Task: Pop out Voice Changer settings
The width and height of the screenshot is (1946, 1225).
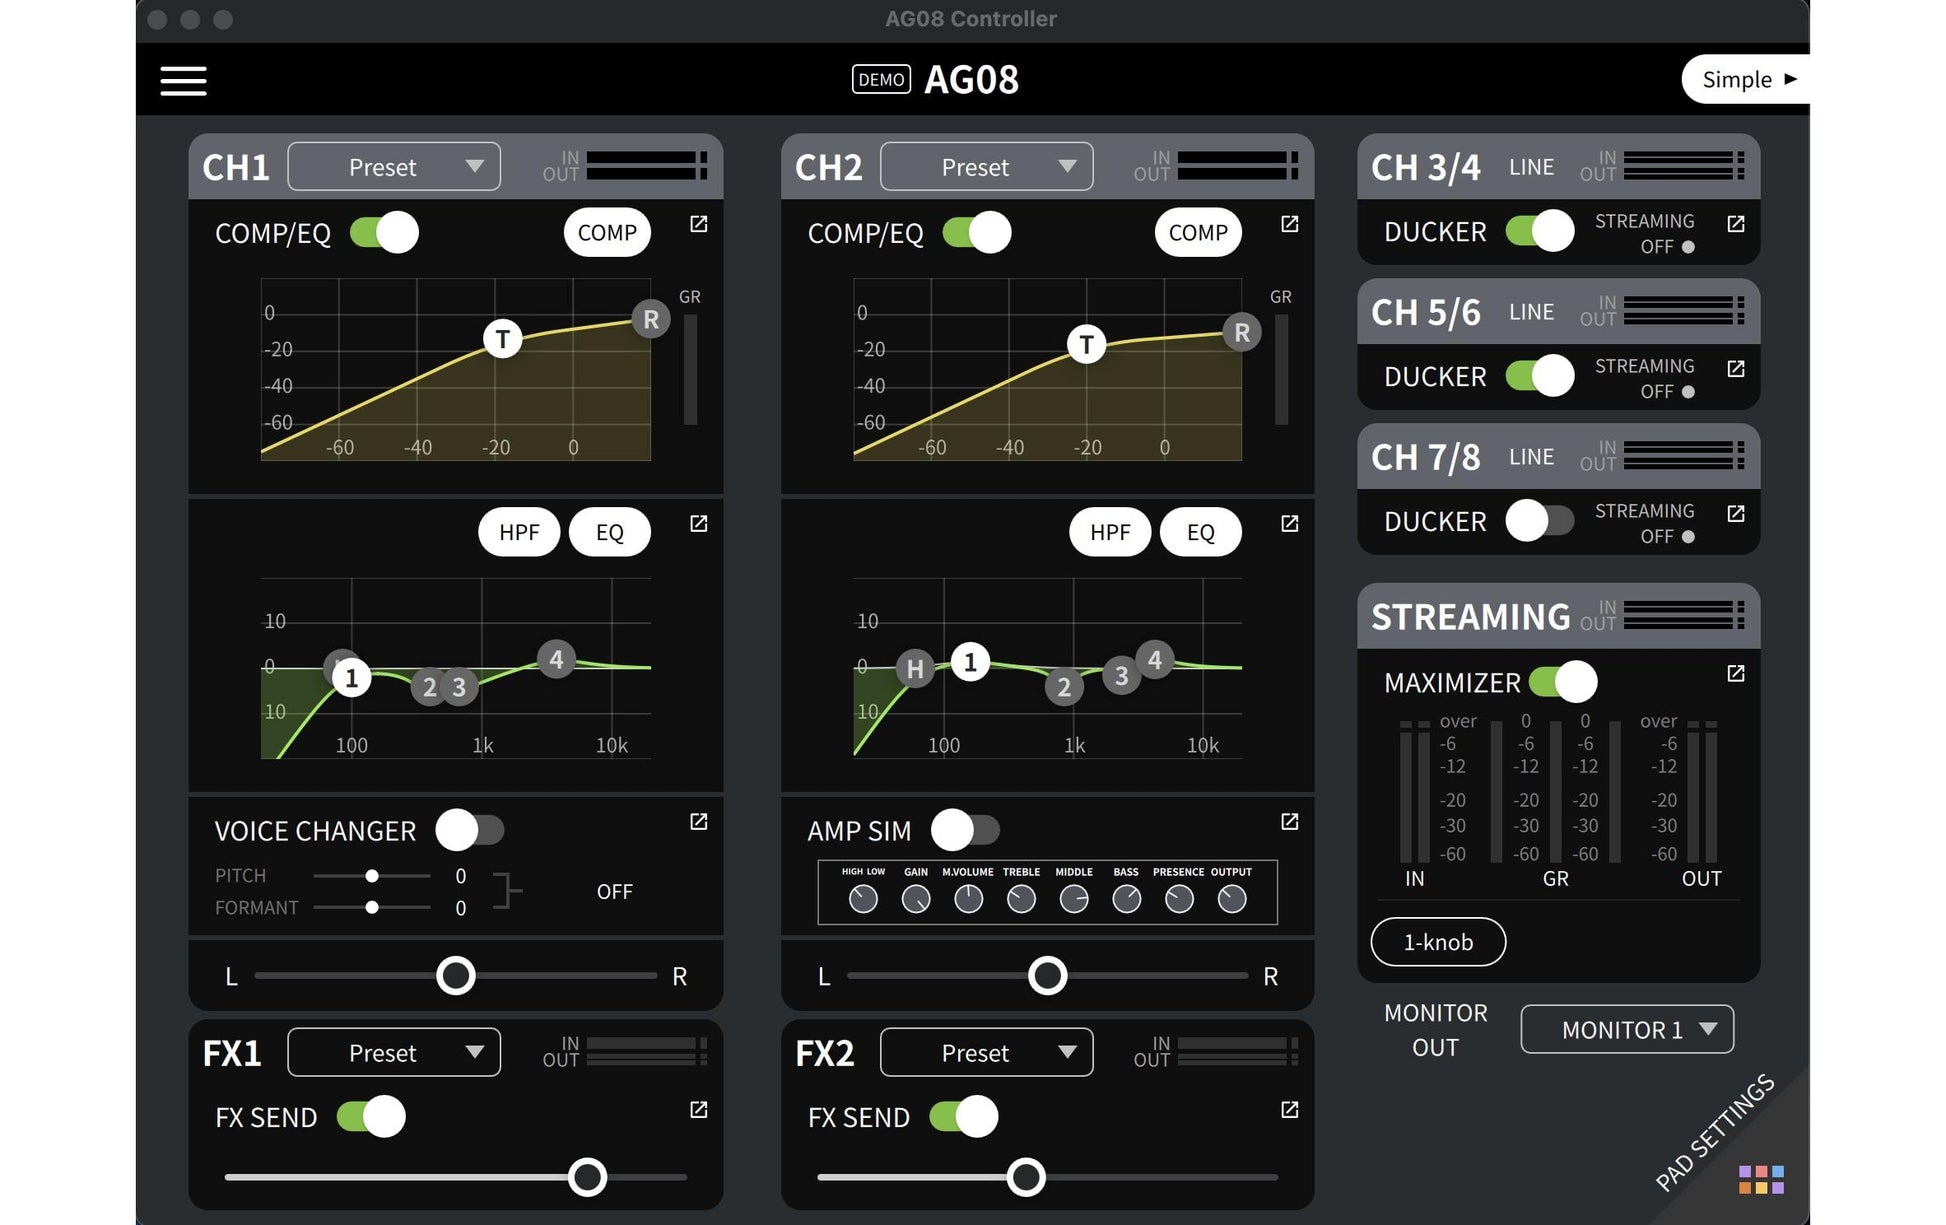Action: point(699,821)
